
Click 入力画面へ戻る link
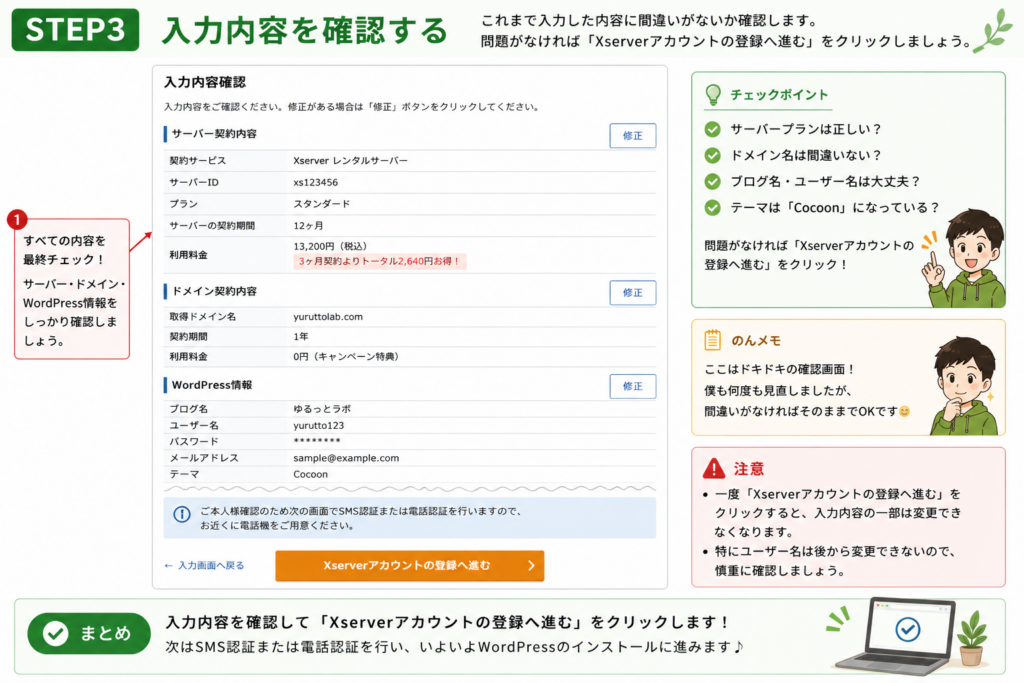click(204, 565)
